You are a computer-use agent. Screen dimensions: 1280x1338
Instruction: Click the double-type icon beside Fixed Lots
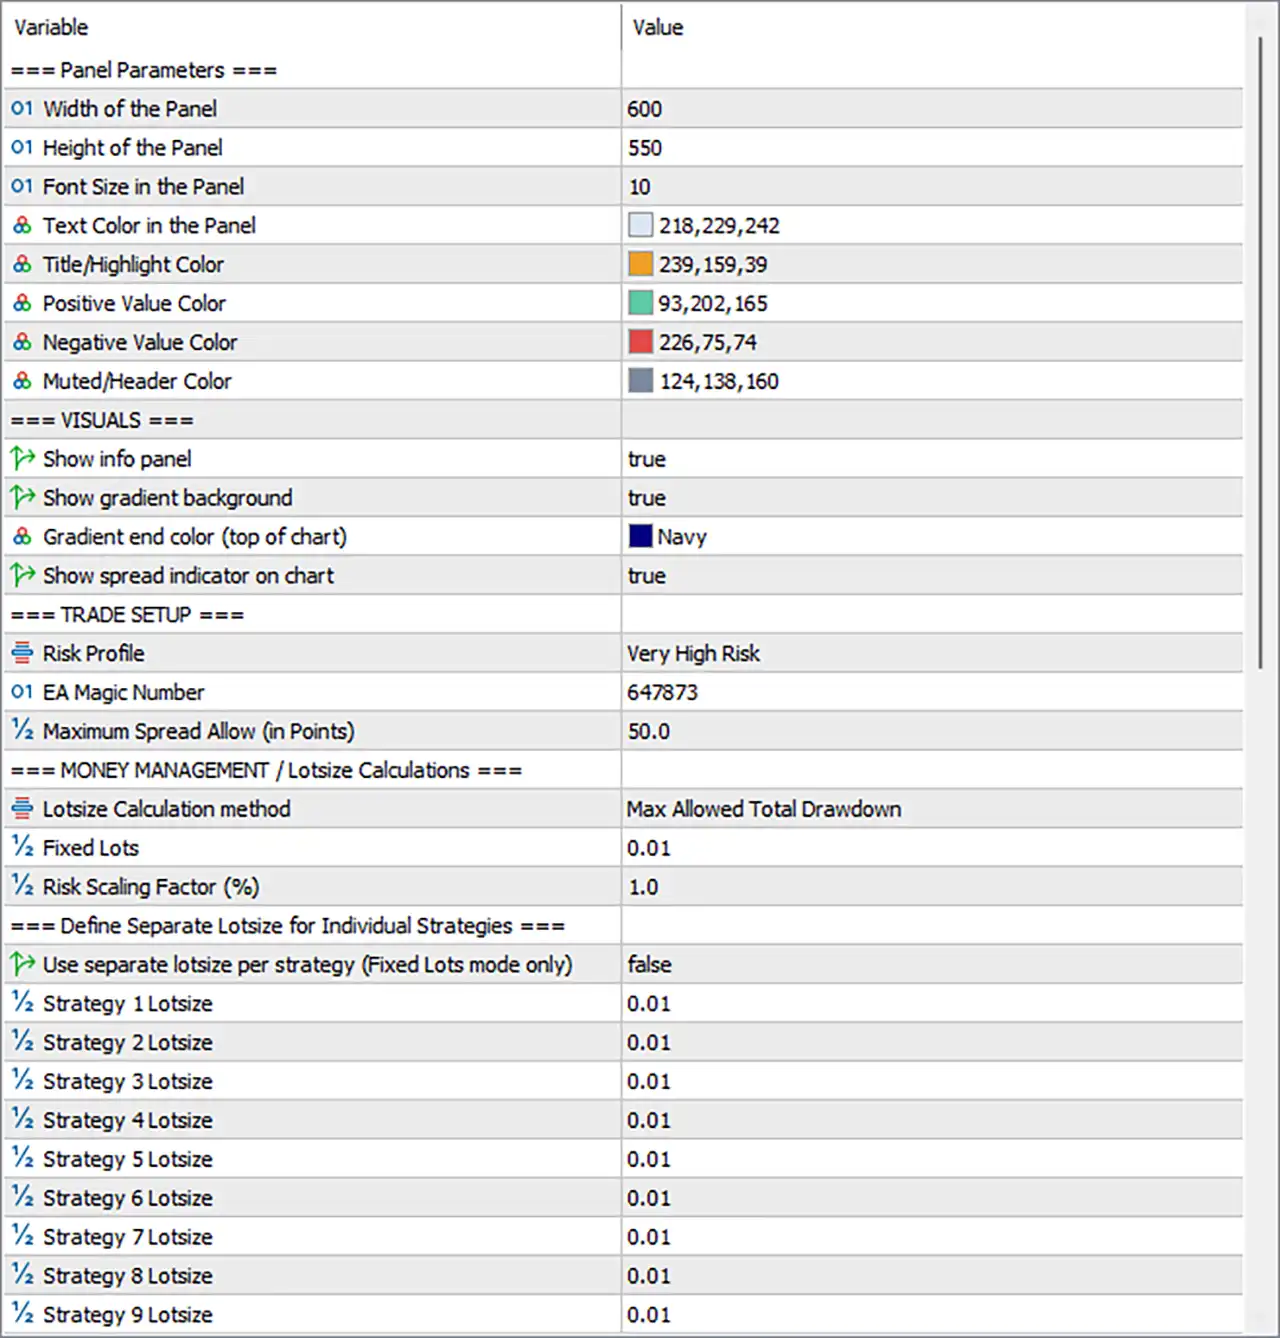coord(22,847)
